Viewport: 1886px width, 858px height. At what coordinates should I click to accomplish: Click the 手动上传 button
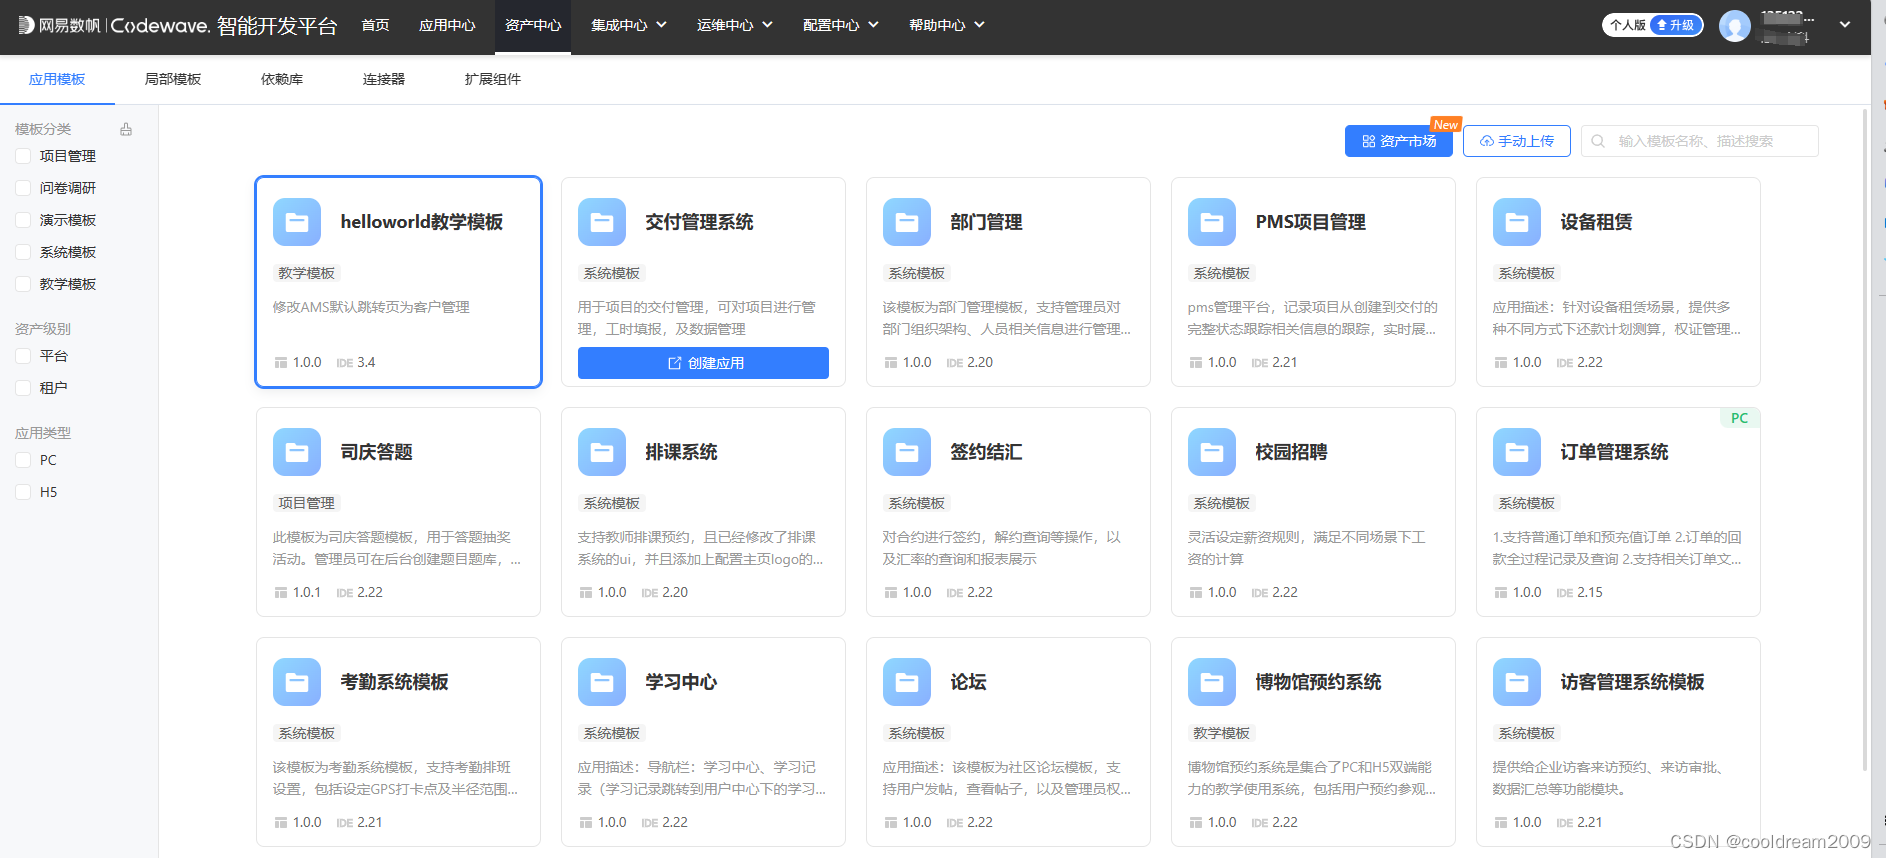(1517, 141)
